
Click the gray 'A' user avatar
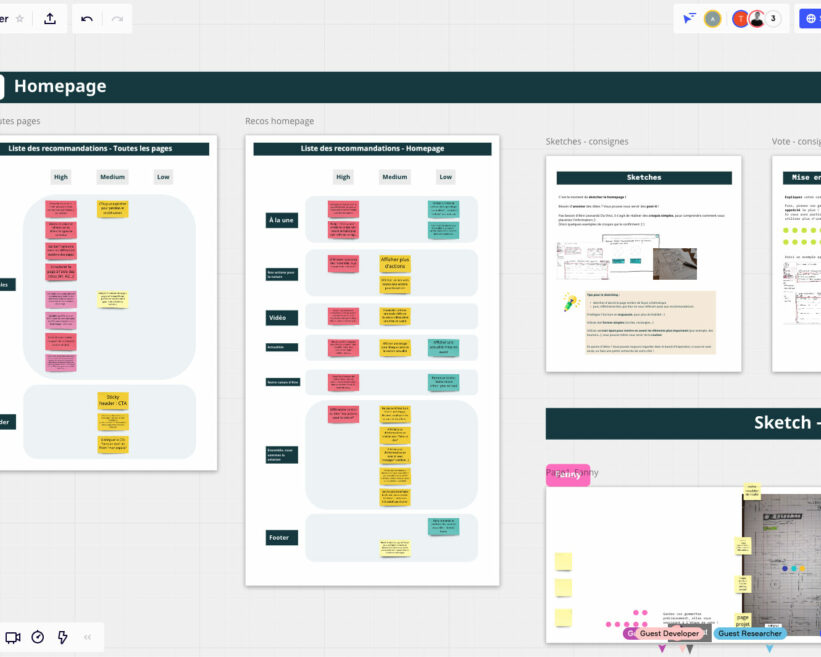point(712,18)
